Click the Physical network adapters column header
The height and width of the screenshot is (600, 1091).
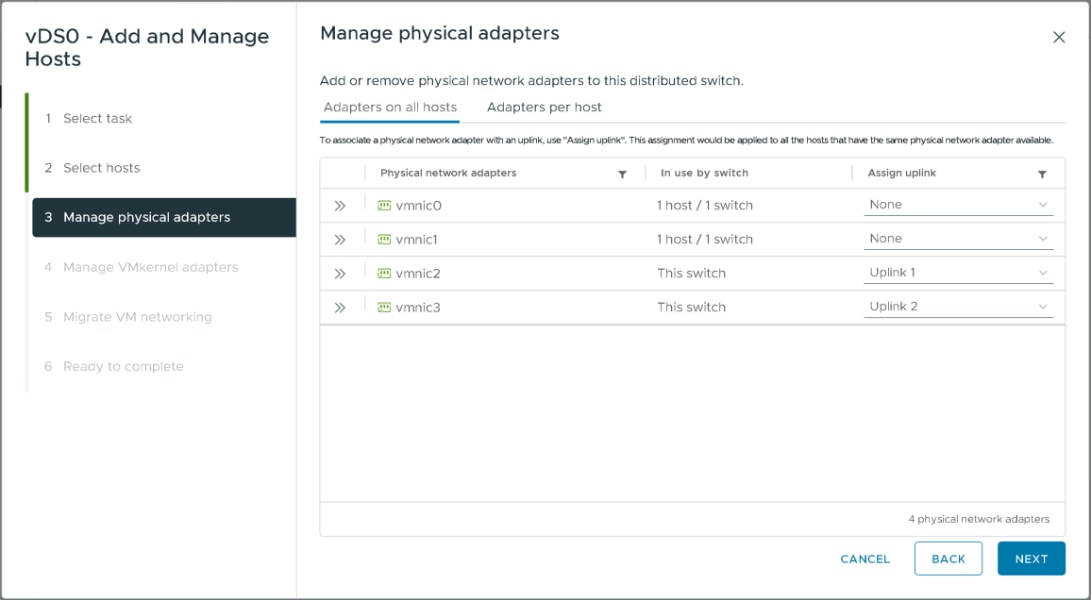click(x=448, y=173)
